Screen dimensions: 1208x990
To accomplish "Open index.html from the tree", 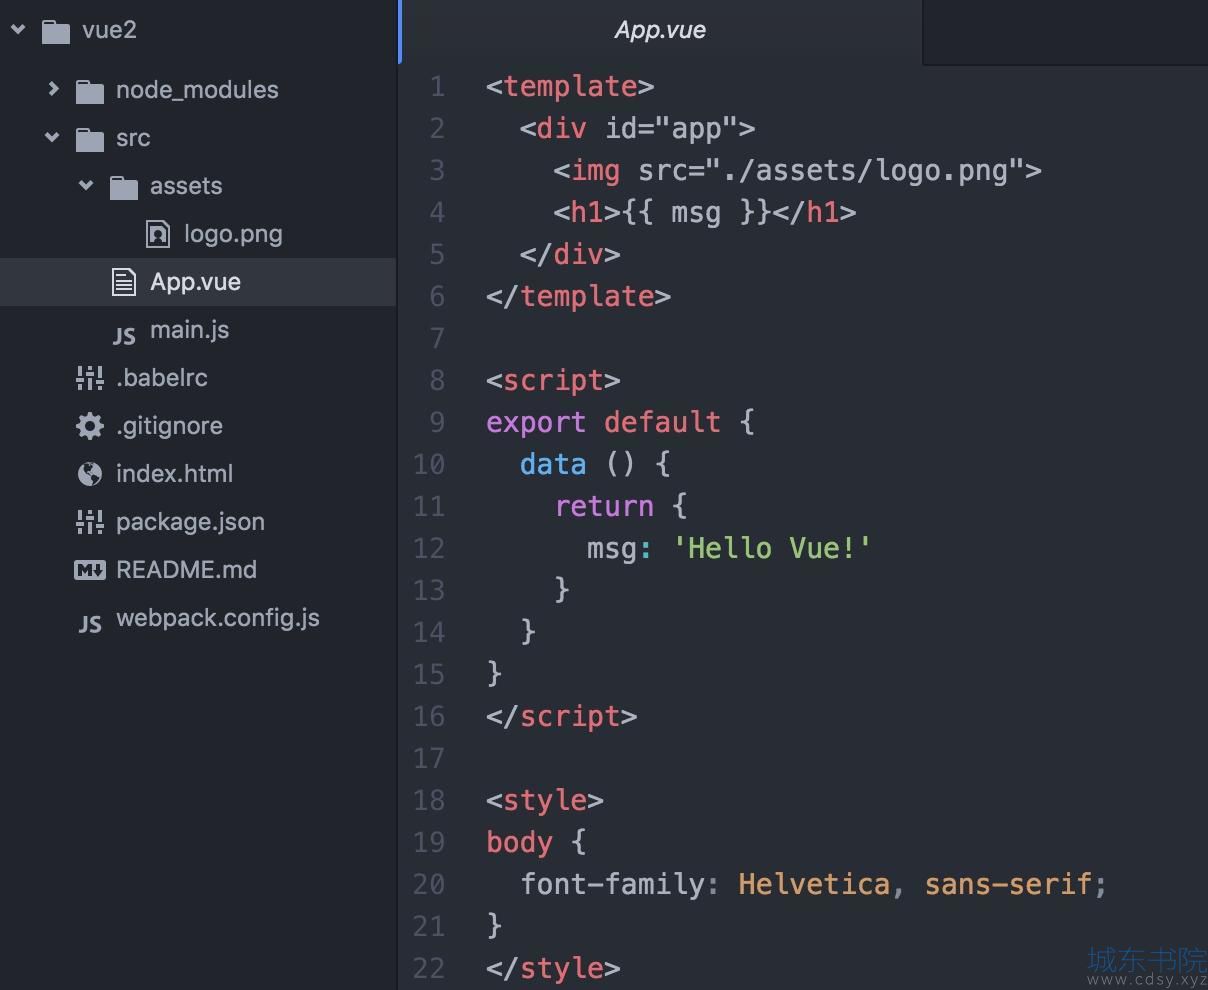I will 174,474.
